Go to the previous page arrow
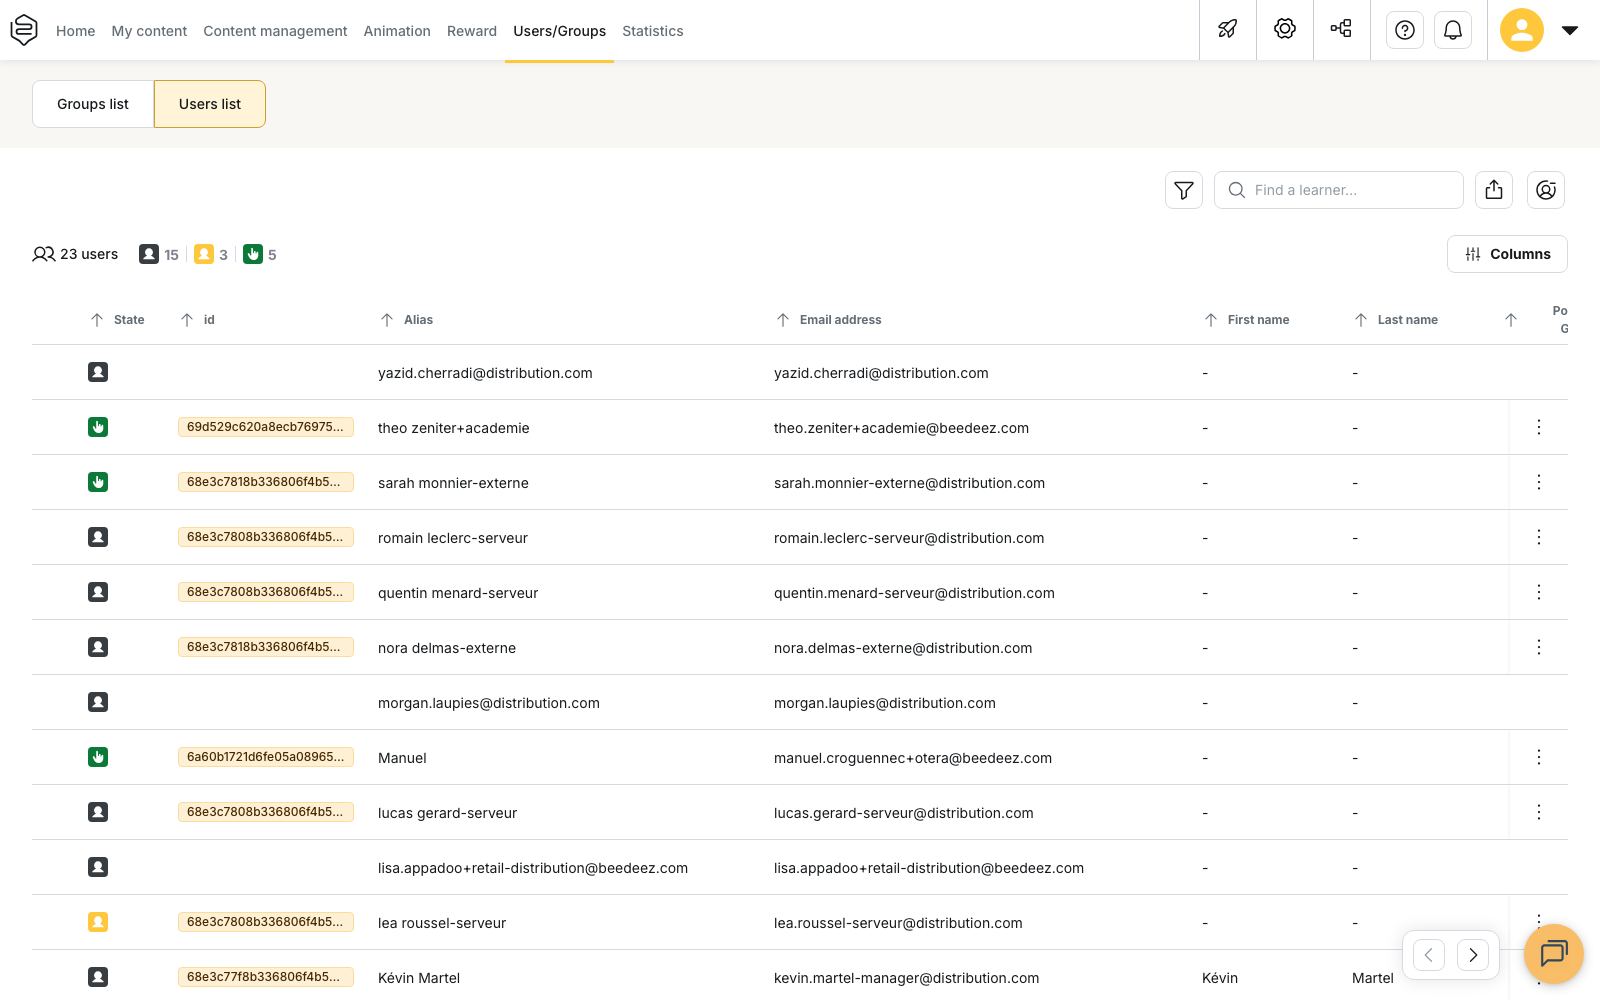The image size is (1600, 1000). 1429,955
